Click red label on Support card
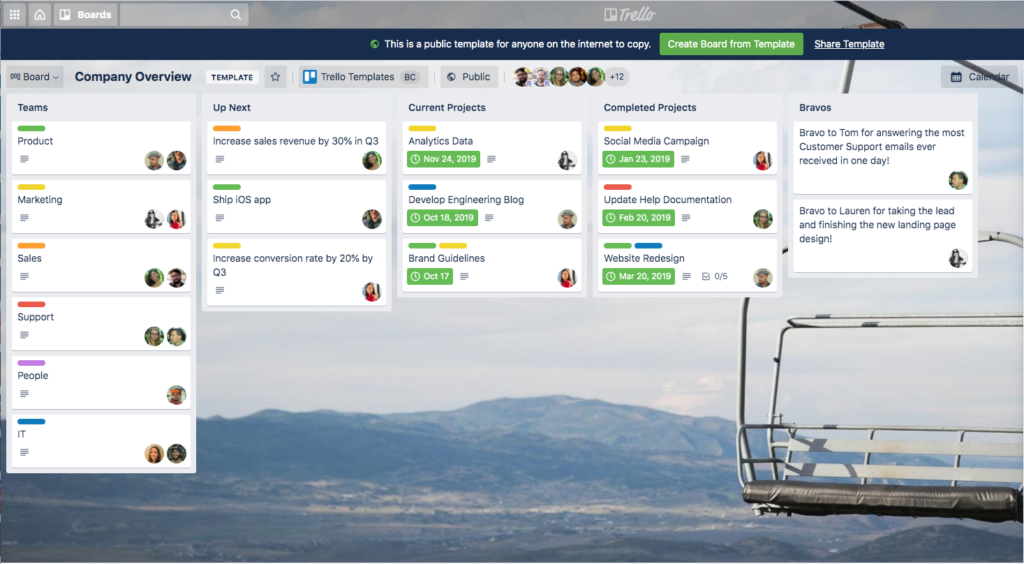The image size is (1024, 564). click(31, 304)
